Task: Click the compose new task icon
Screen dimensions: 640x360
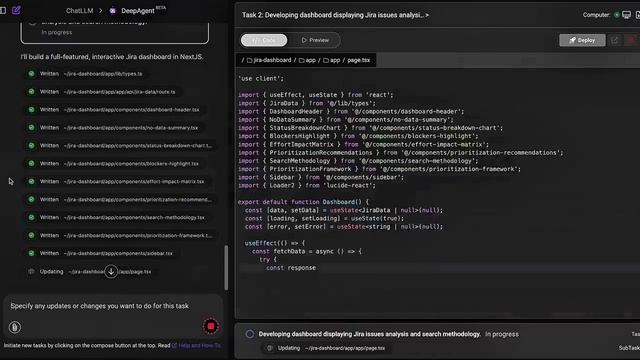Action: tap(16, 10)
